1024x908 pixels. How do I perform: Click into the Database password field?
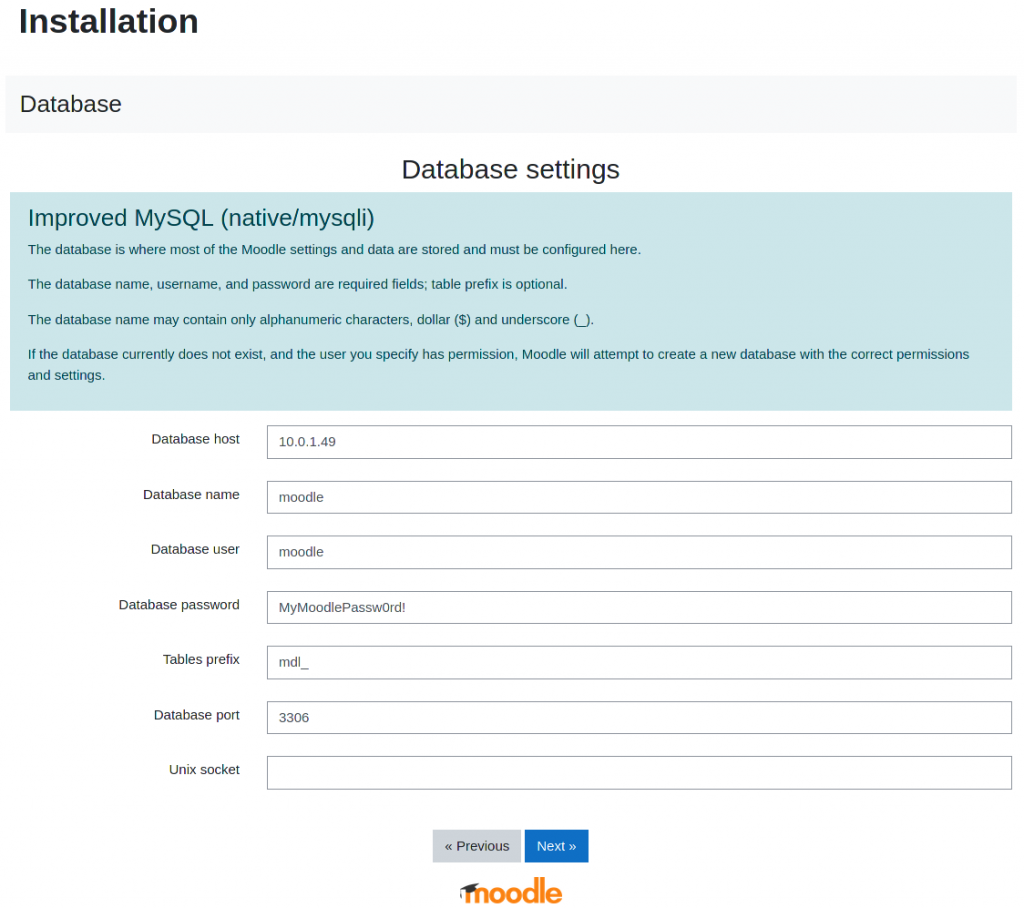[639, 608]
